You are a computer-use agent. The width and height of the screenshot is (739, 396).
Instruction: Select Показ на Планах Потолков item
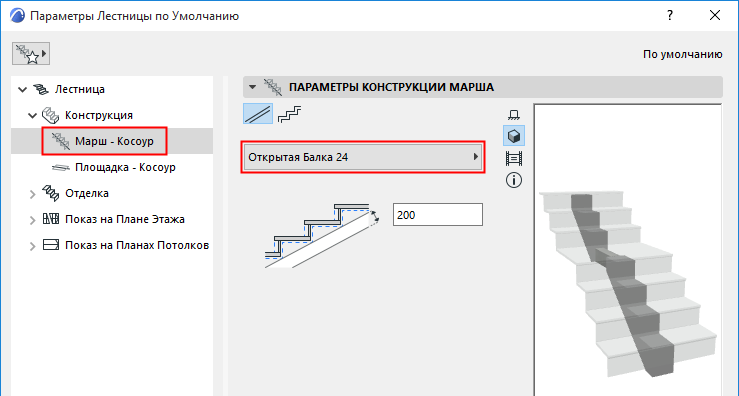coord(137,246)
